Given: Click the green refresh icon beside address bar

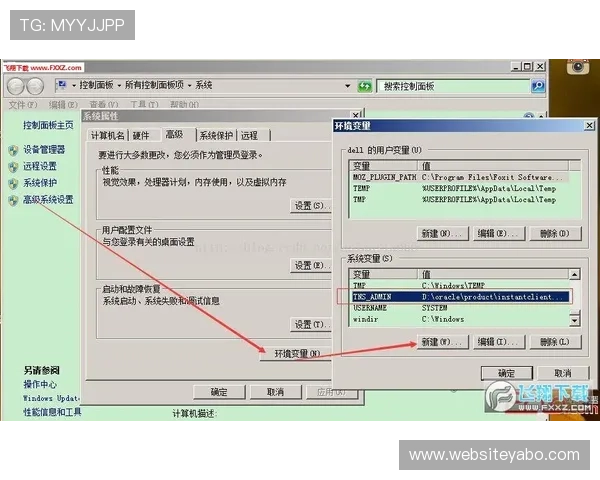Looking at the screenshot, I should click(364, 86).
